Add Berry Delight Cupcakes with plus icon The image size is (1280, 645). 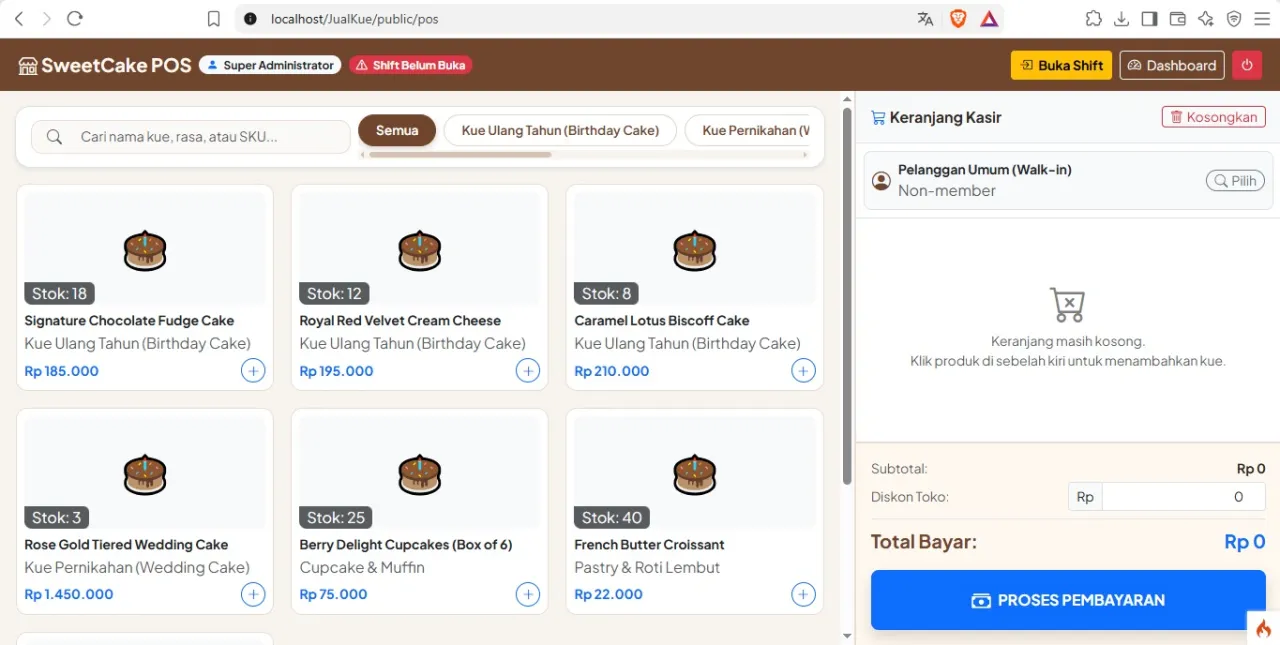pyautogui.click(x=527, y=595)
